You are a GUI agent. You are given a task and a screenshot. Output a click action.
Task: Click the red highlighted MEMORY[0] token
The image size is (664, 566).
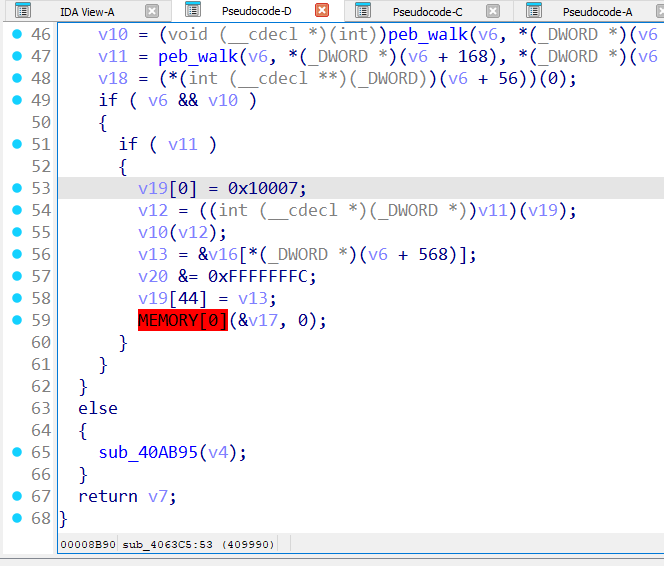coord(183,320)
